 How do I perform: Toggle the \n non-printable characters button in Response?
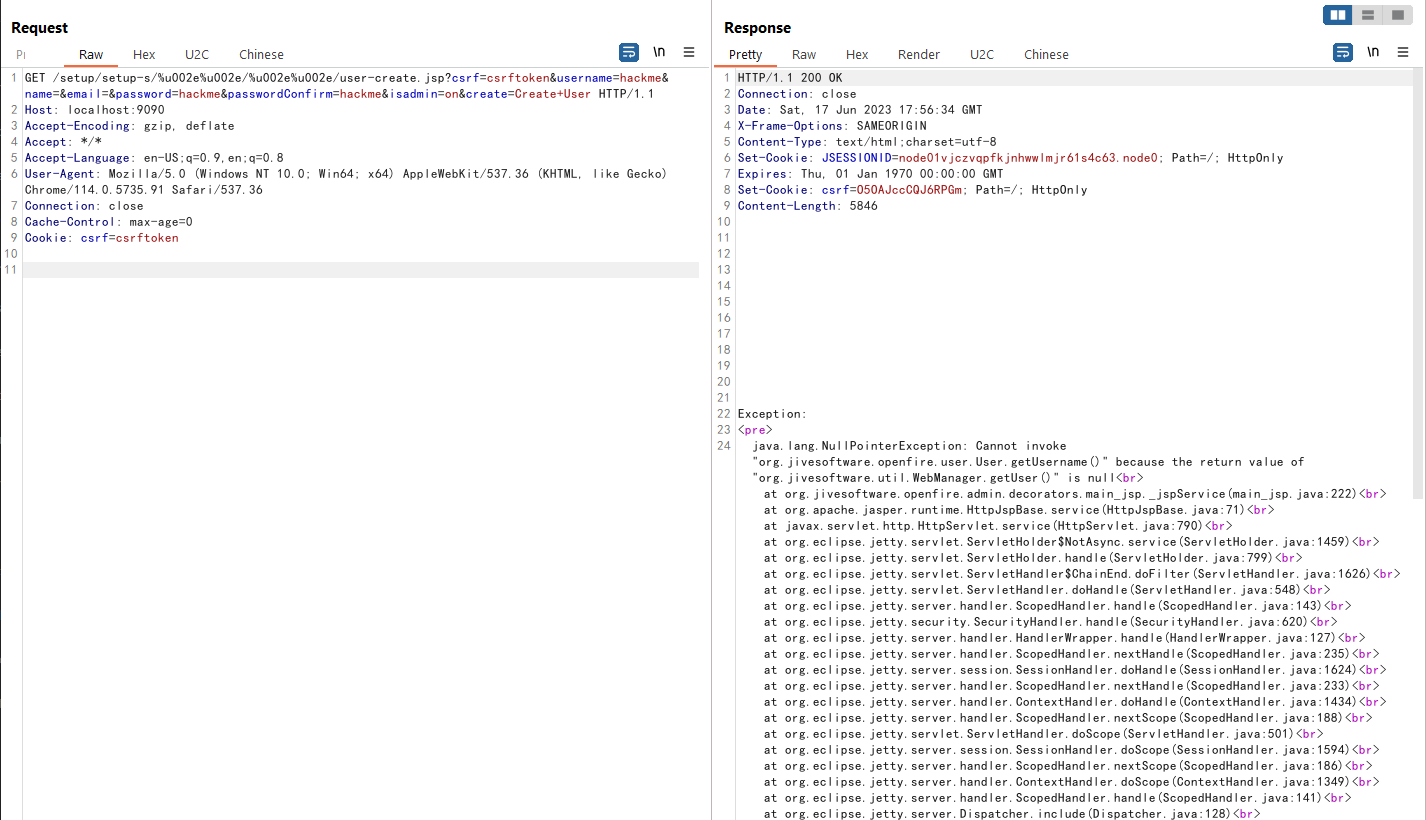coord(1373,52)
